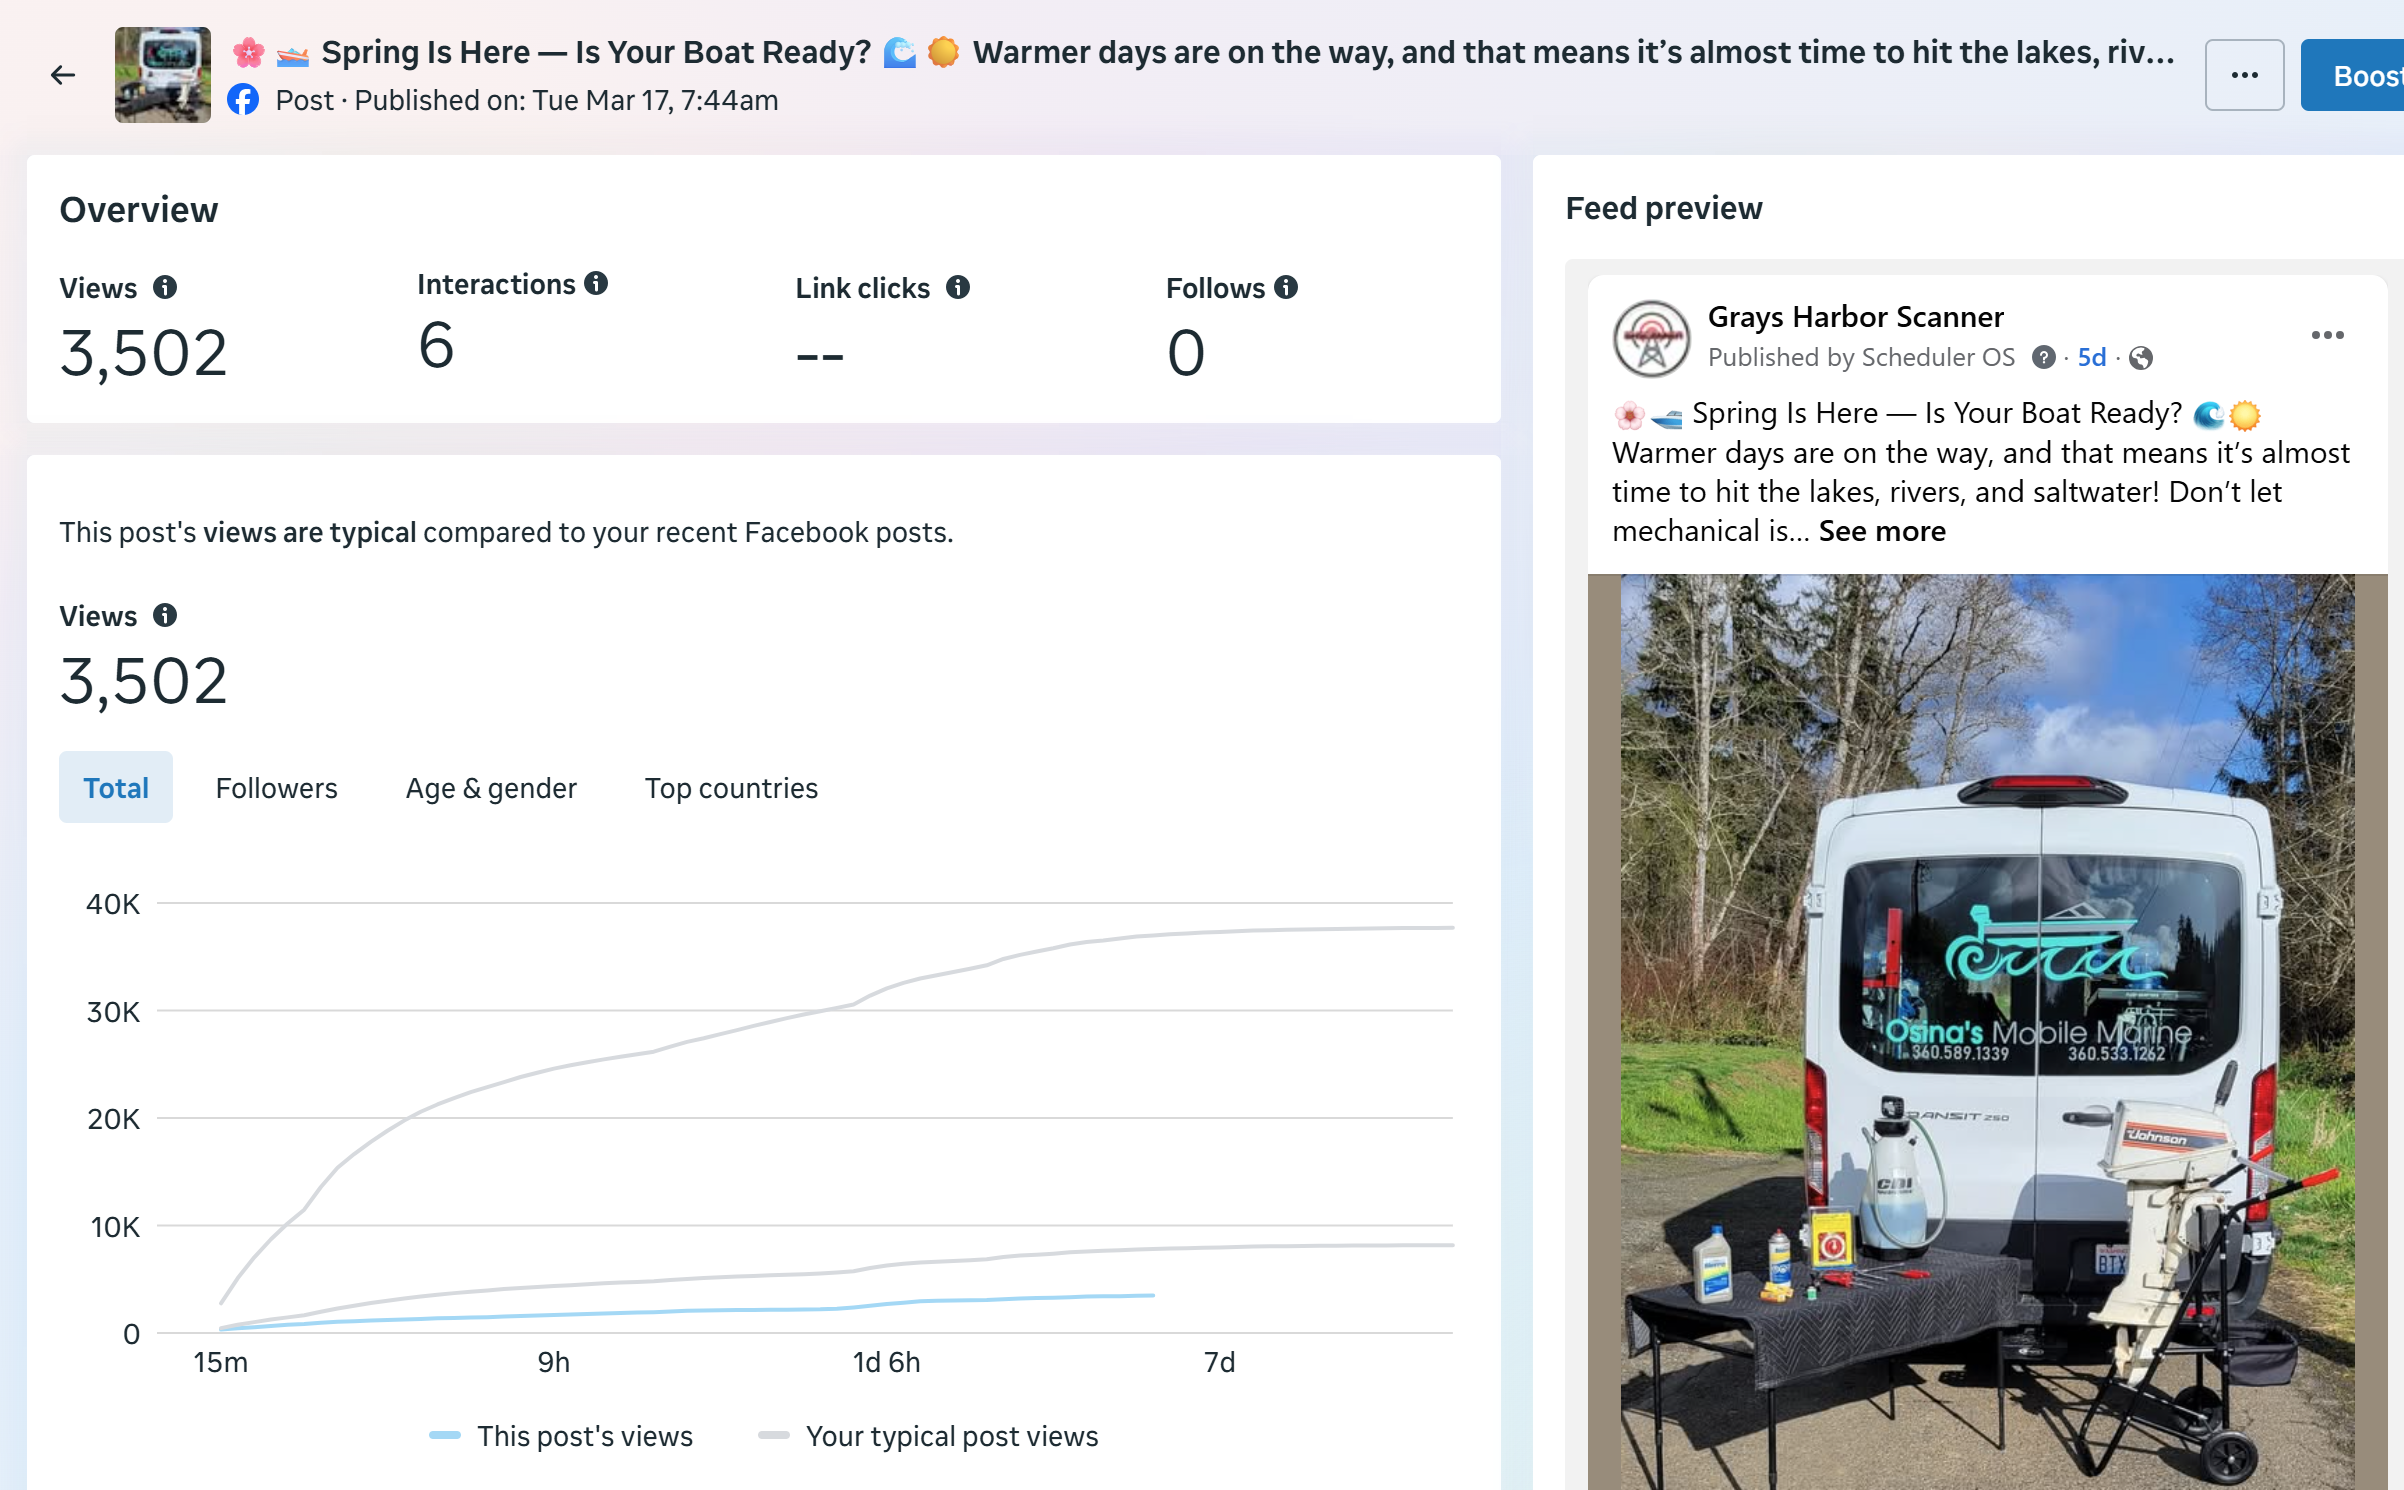Toggle the 'This post's views' legend item
The height and width of the screenshot is (1490, 2404).
pos(562,1436)
